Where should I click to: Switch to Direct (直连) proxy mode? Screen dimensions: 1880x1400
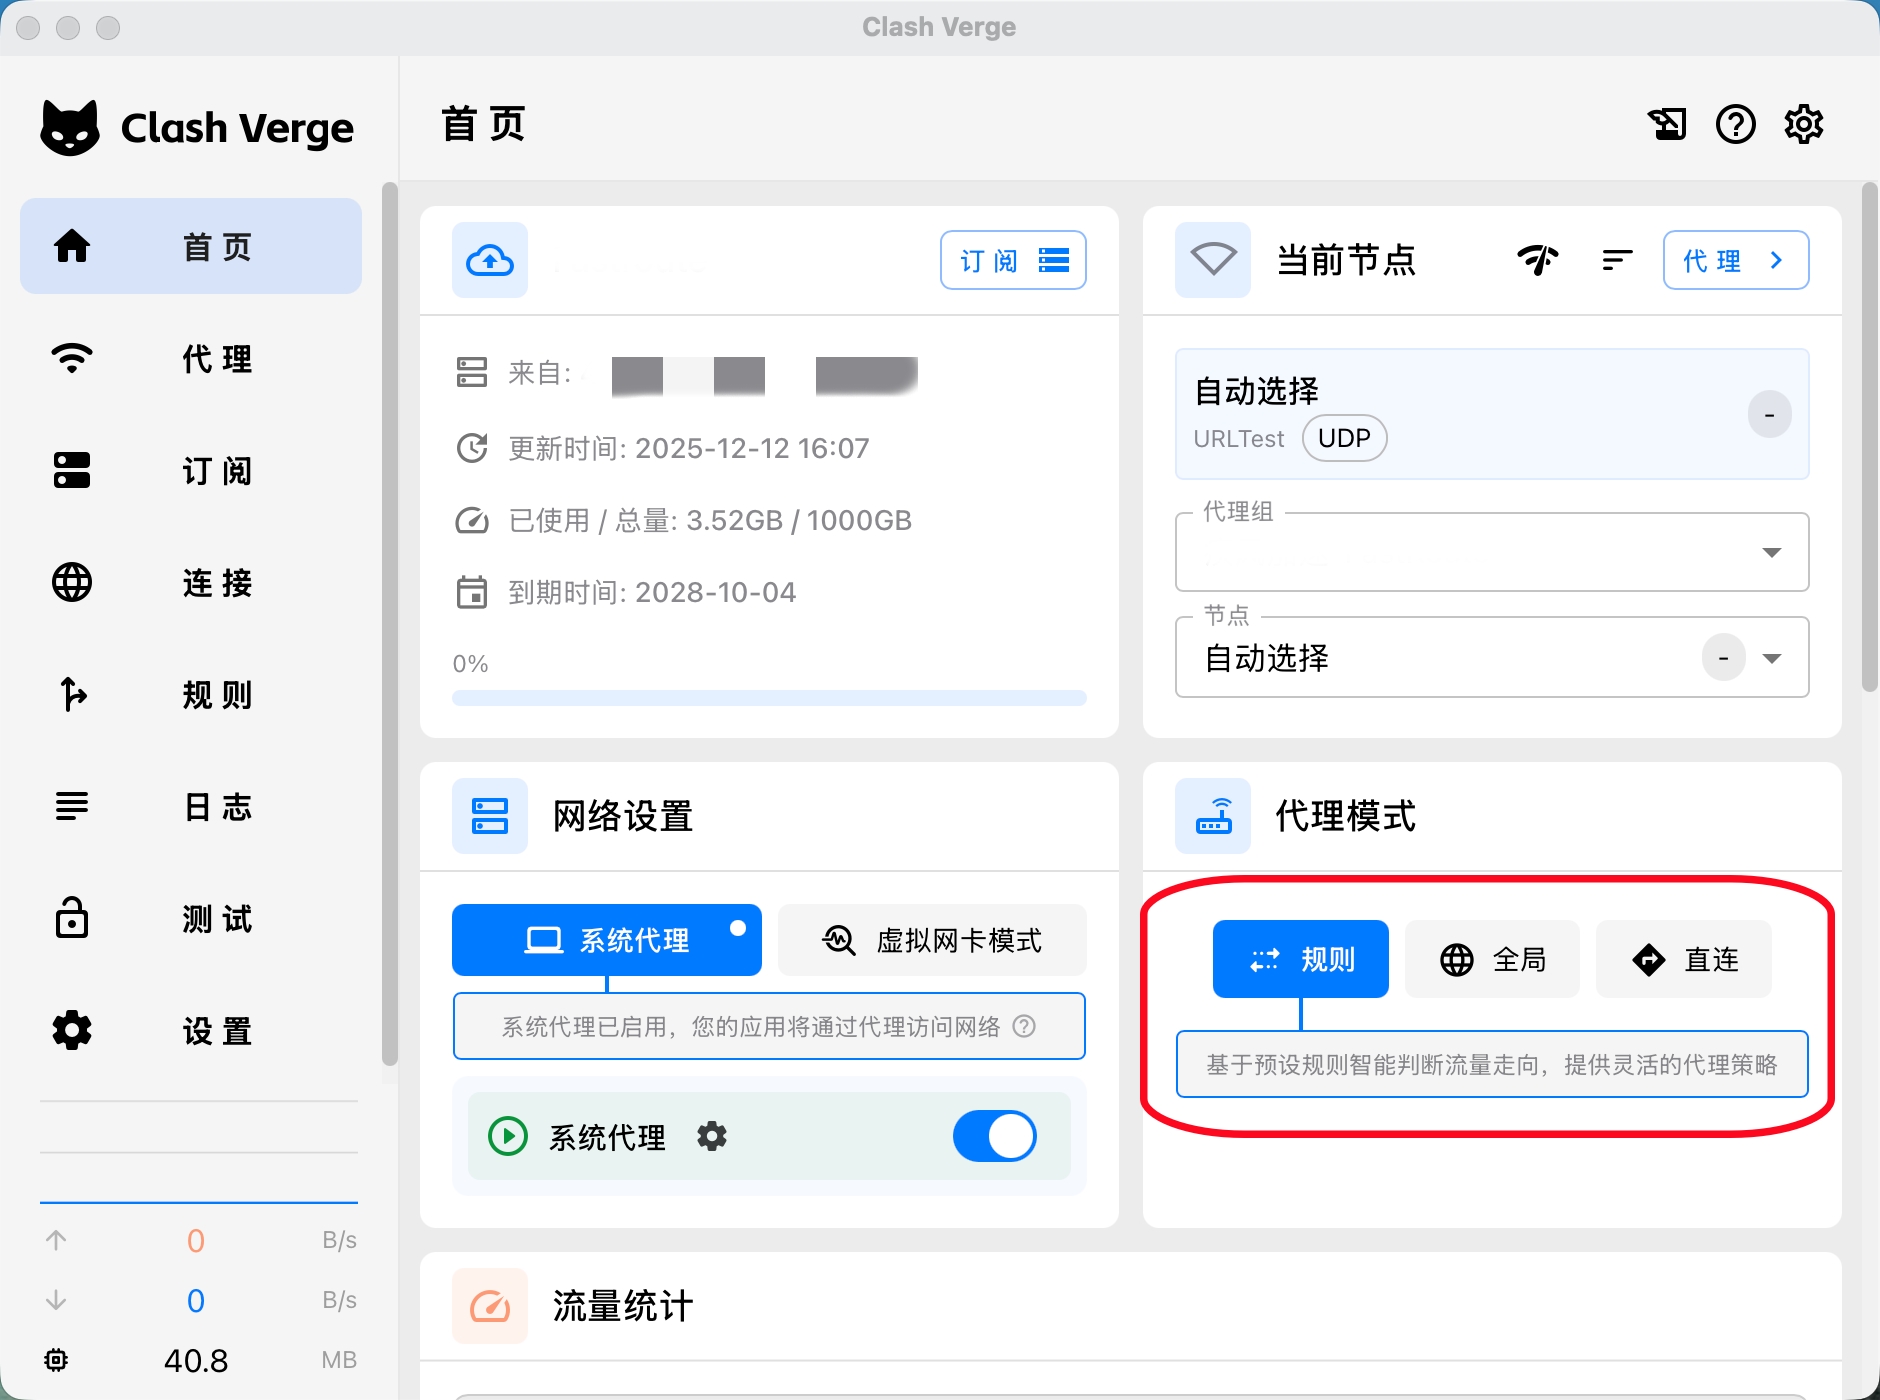[x=1683, y=960]
